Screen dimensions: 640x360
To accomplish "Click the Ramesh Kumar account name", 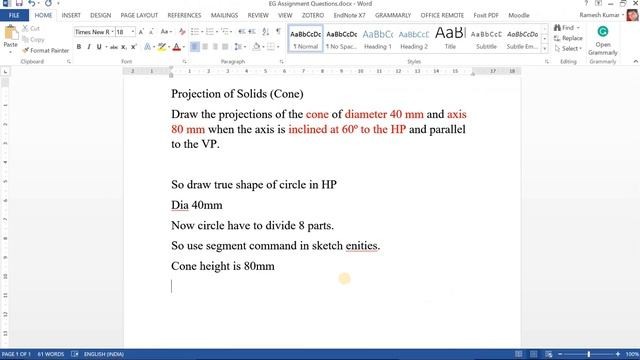I will (x=599, y=15).
